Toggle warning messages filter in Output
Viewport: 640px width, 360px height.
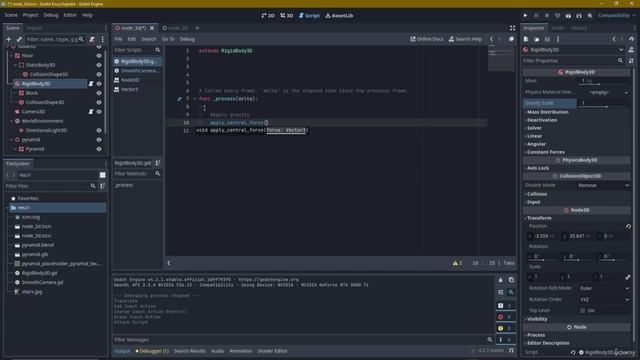pyautogui.click(x=505, y=328)
